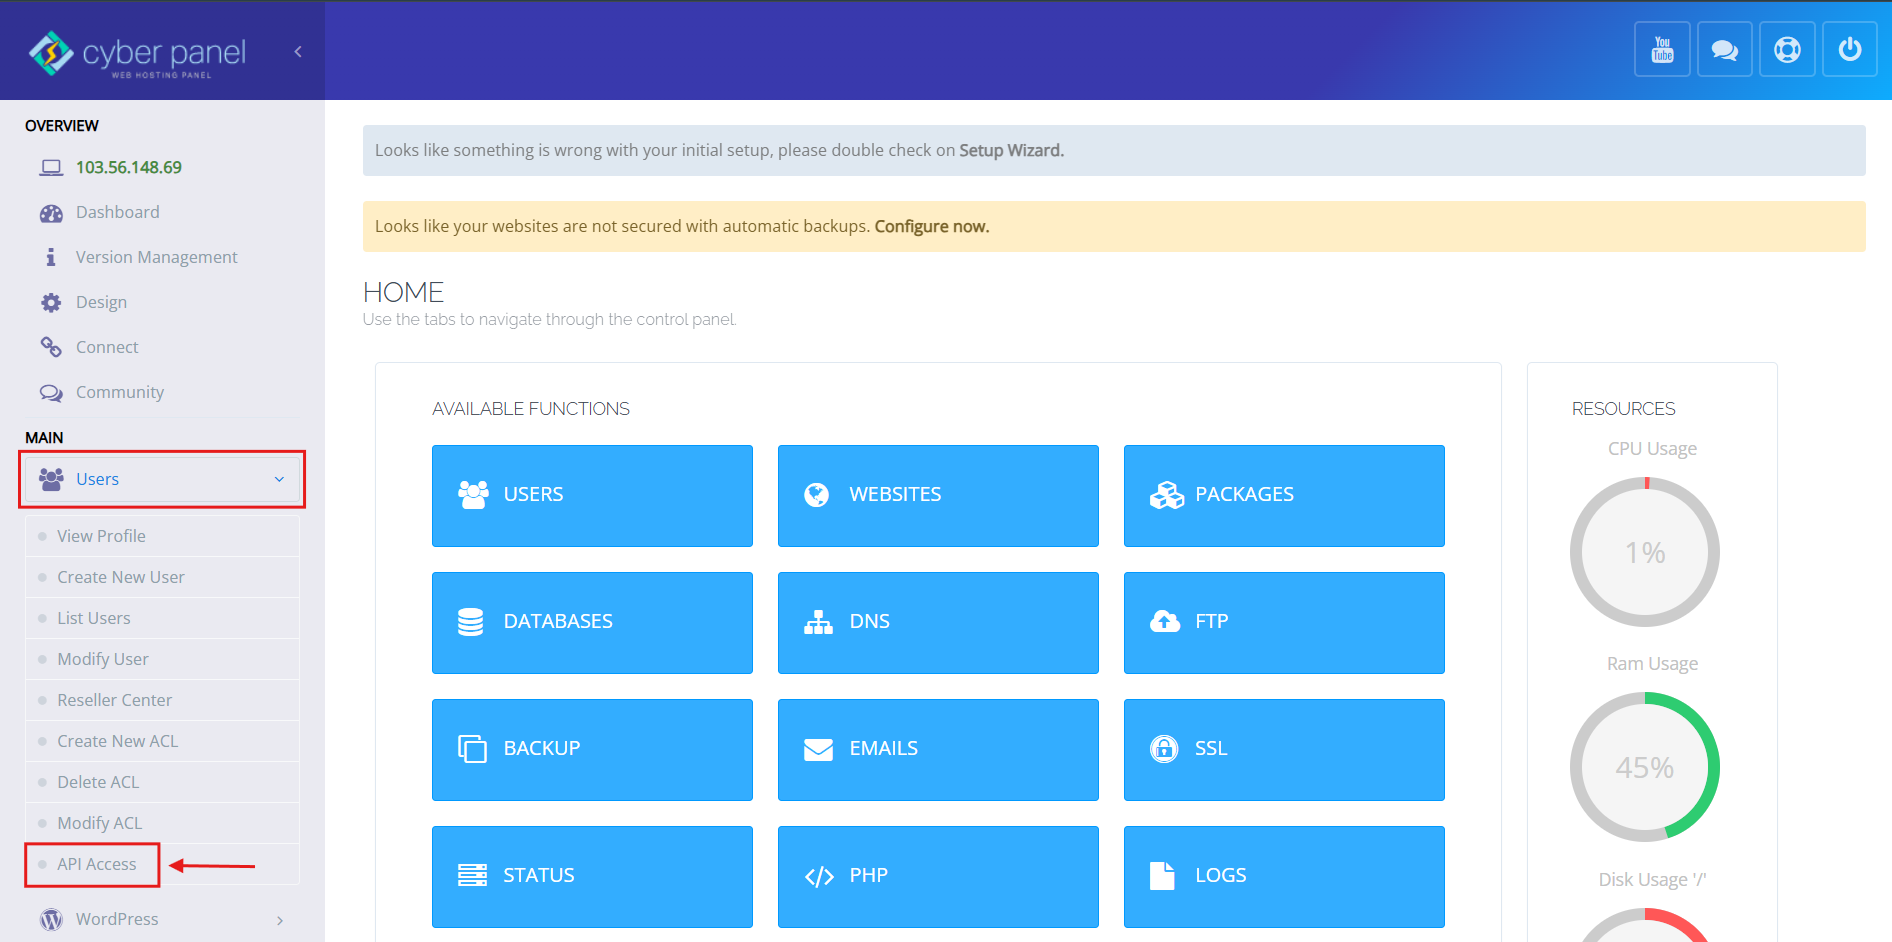Click Configure now in the backup warning banner
The image size is (1892, 942).
point(930,226)
